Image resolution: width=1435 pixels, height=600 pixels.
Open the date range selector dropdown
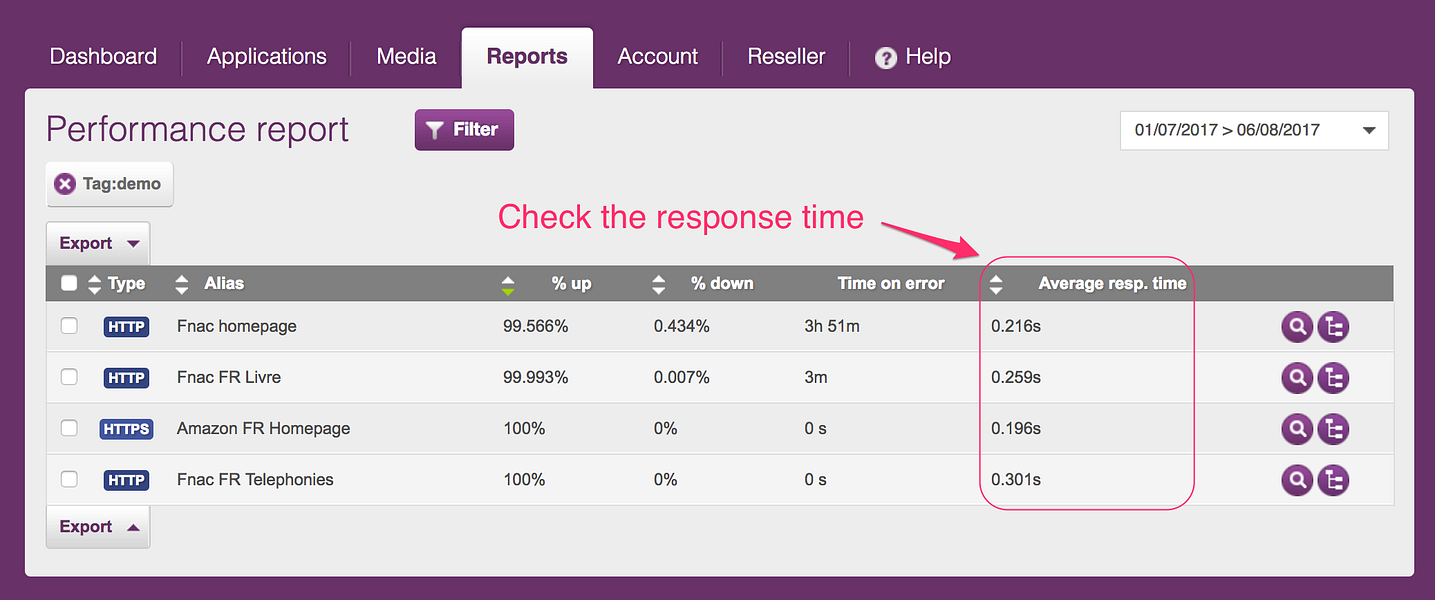click(x=1254, y=130)
